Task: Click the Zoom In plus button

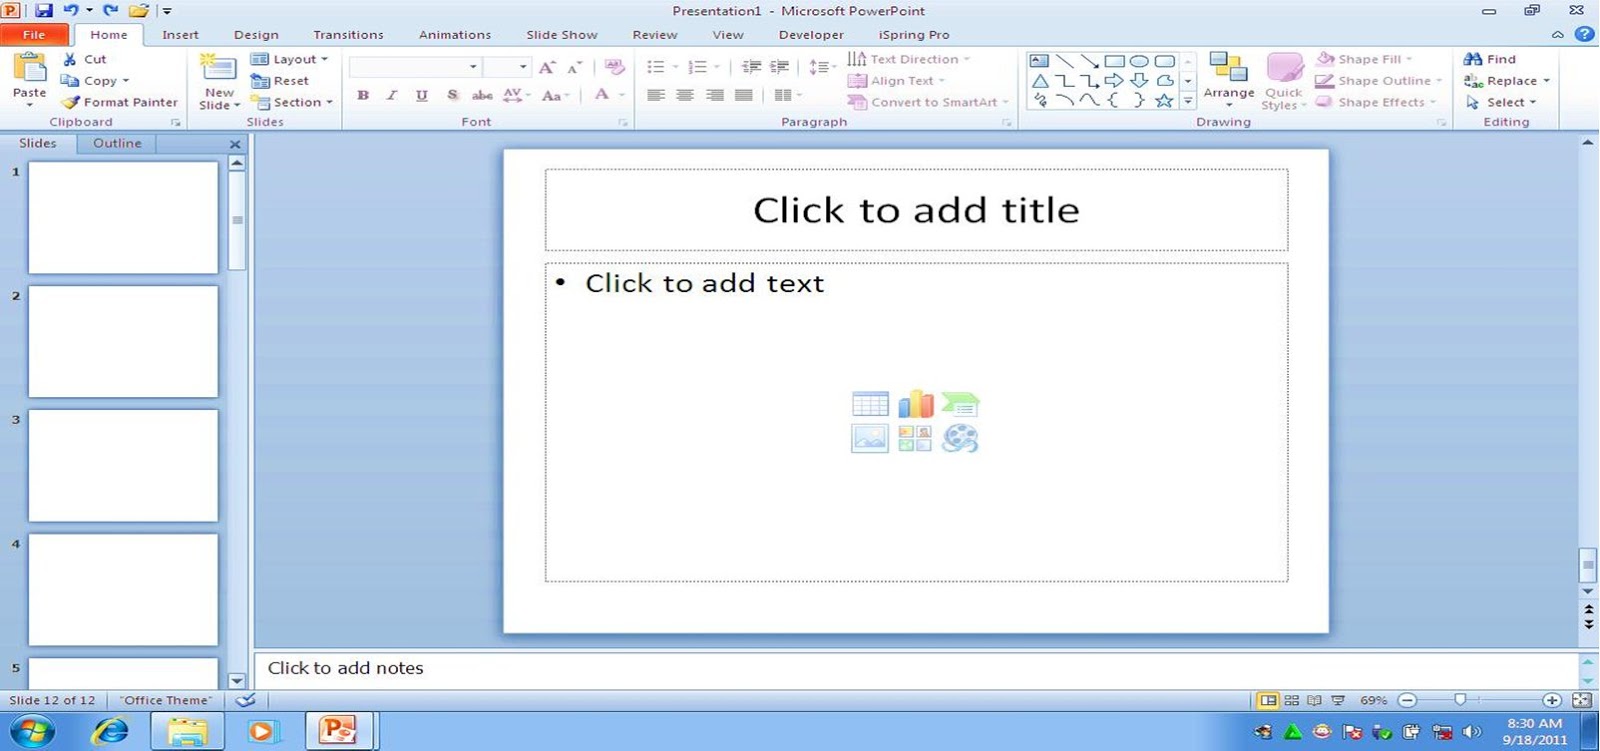Action: [1552, 700]
